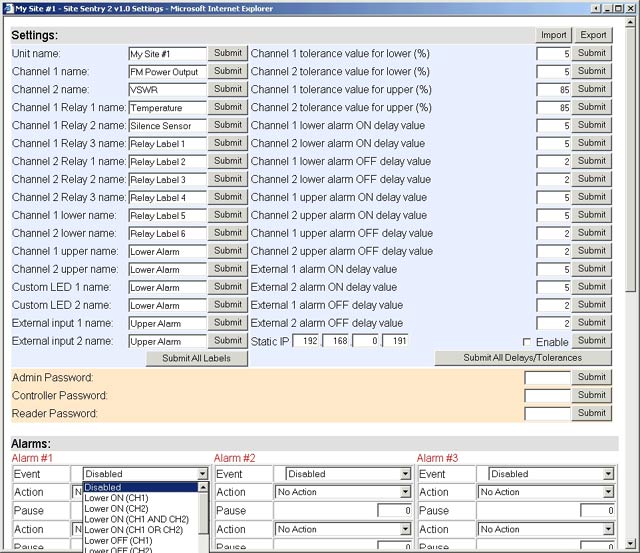Viewport: 640px width, 553px height.
Task: Select Lower ON (CH1 AND CH2) option
Action: [x=141, y=519]
